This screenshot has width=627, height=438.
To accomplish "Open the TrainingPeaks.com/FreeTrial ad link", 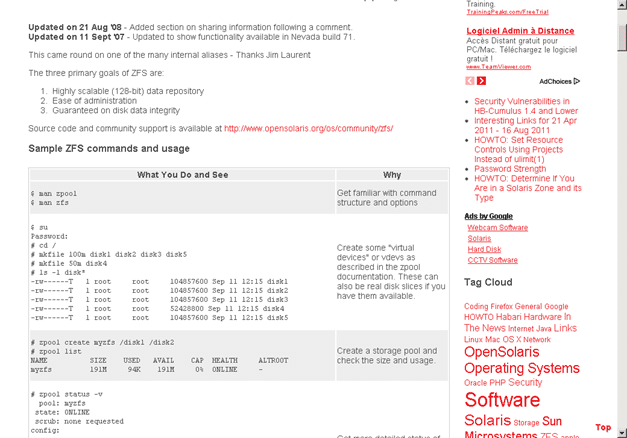I will coord(507,12).
